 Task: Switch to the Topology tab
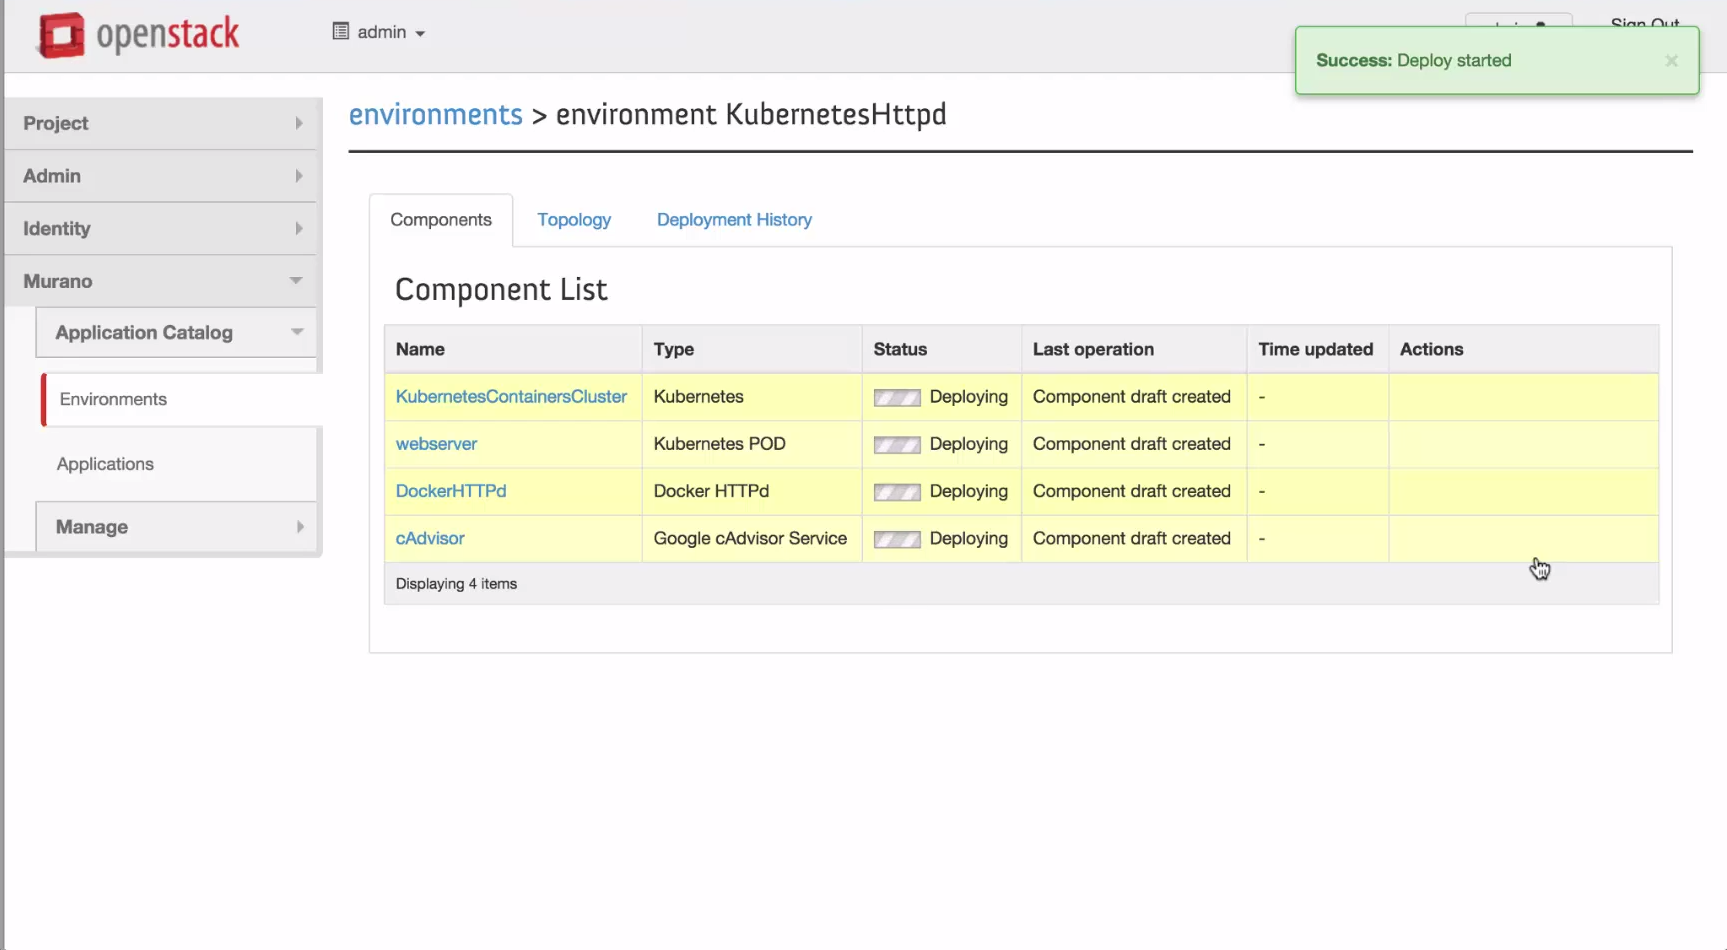pos(573,220)
